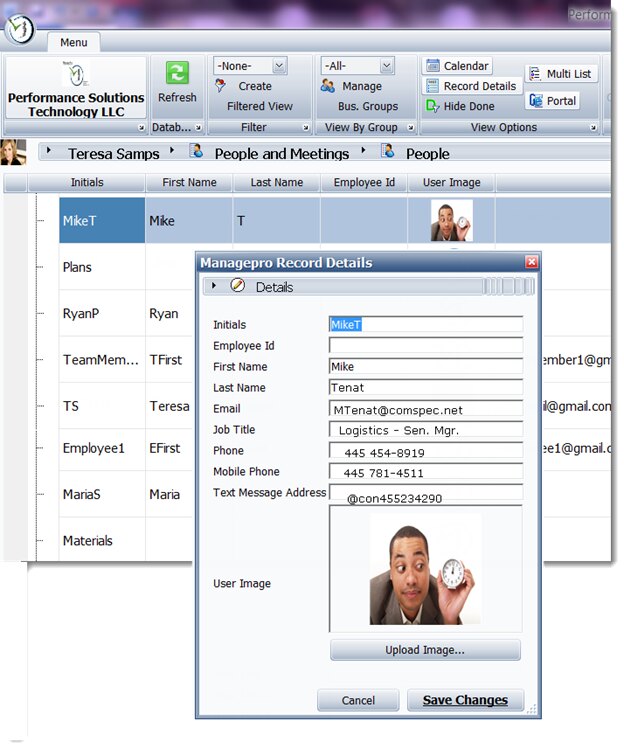The height and width of the screenshot is (749, 624).
Task: Open the Portal view
Action: click(x=553, y=101)
